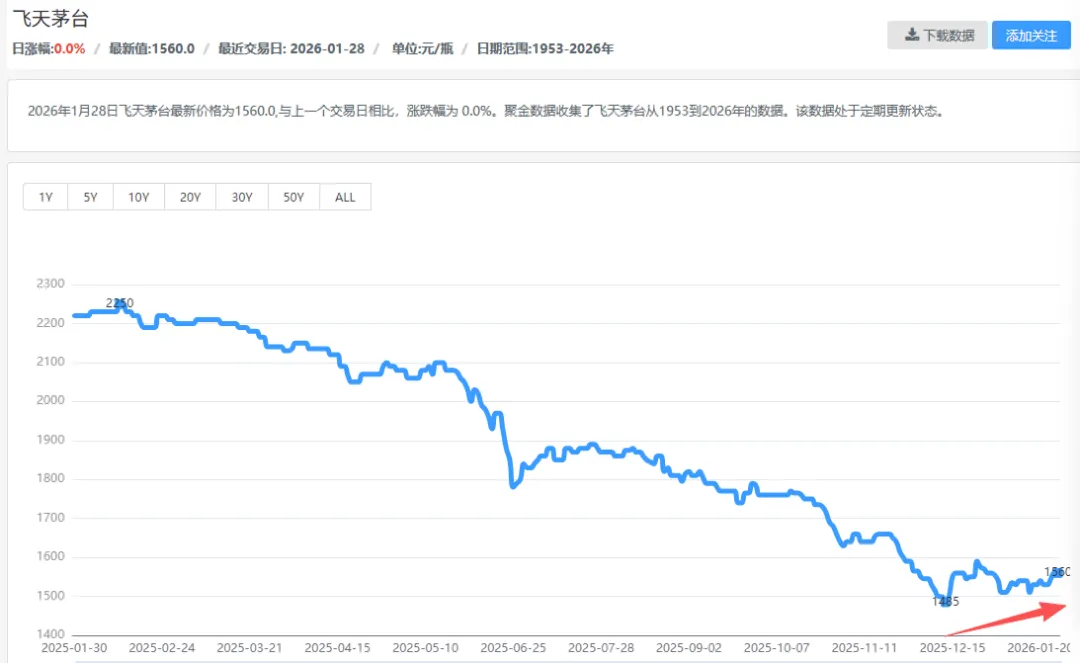Image resolution: width=1080 pixels, height=663 pixels.
Task: Click y-axis label 2300
Action: 50,284
